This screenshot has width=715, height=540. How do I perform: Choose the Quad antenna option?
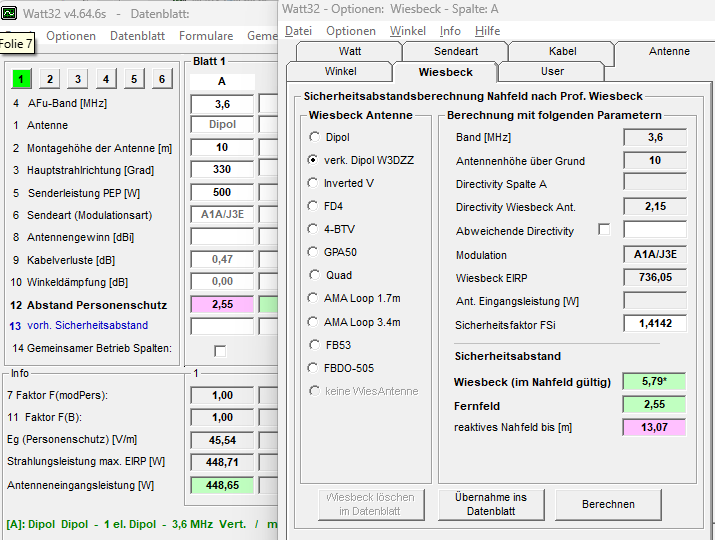point(314,275)
